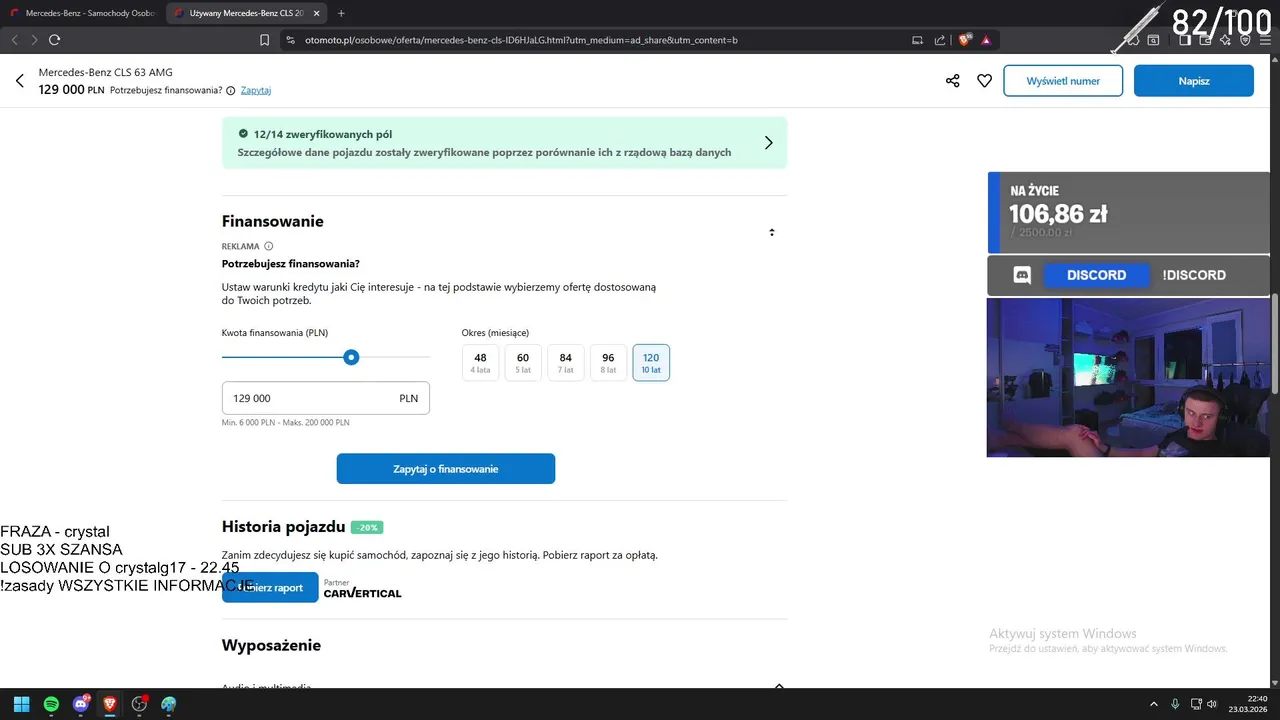Reload the page in the browser
1280x720 pixels.
54,40
